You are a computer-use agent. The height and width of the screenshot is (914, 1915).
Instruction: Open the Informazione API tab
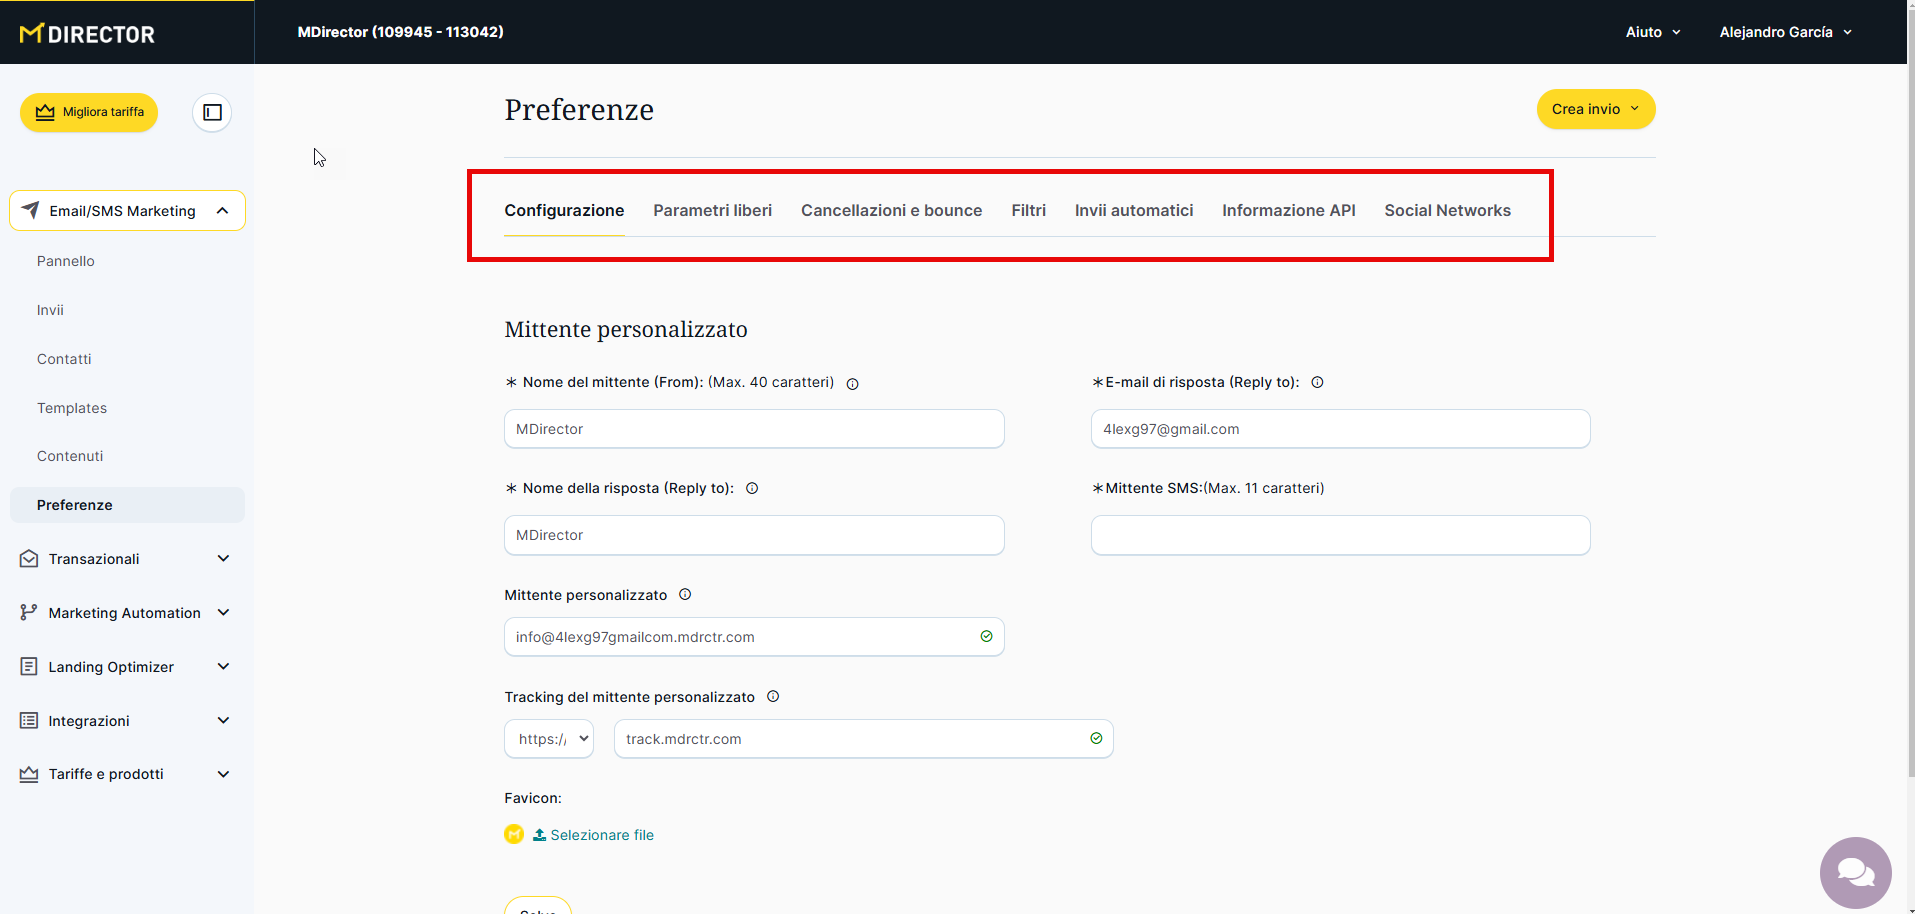tap(1288, 210)
